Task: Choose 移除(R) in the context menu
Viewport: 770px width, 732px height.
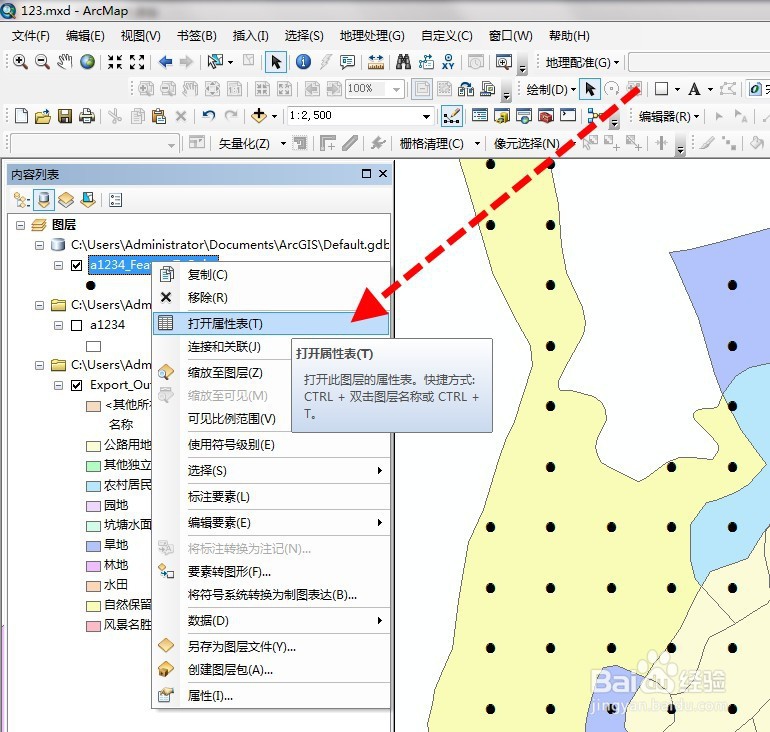Action: 271,298
